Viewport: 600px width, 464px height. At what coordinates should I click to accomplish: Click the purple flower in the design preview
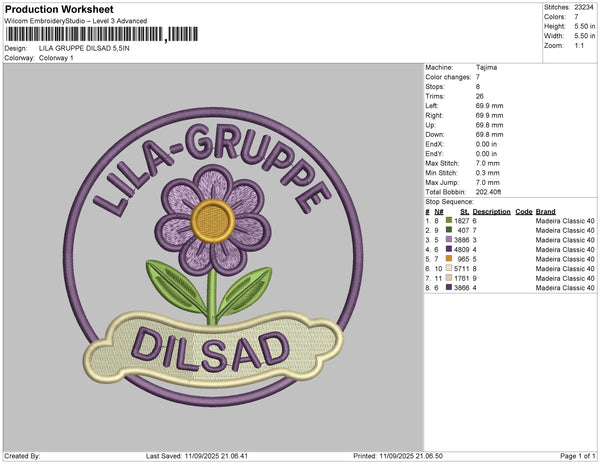209,209
